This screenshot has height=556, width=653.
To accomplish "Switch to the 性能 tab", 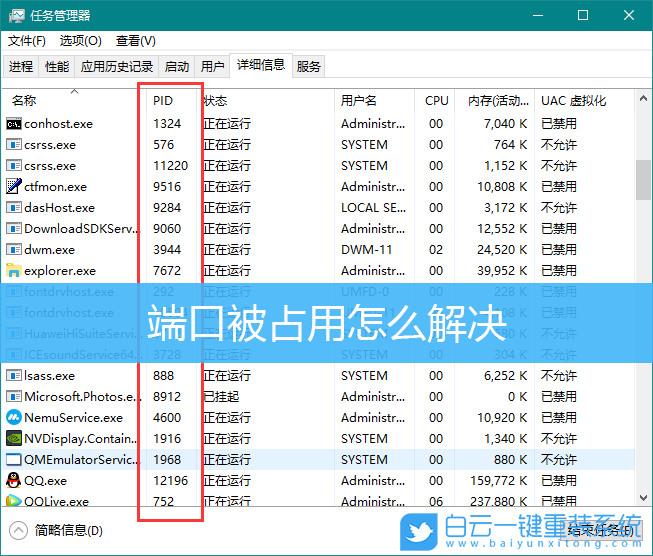I will pos(57,67).
